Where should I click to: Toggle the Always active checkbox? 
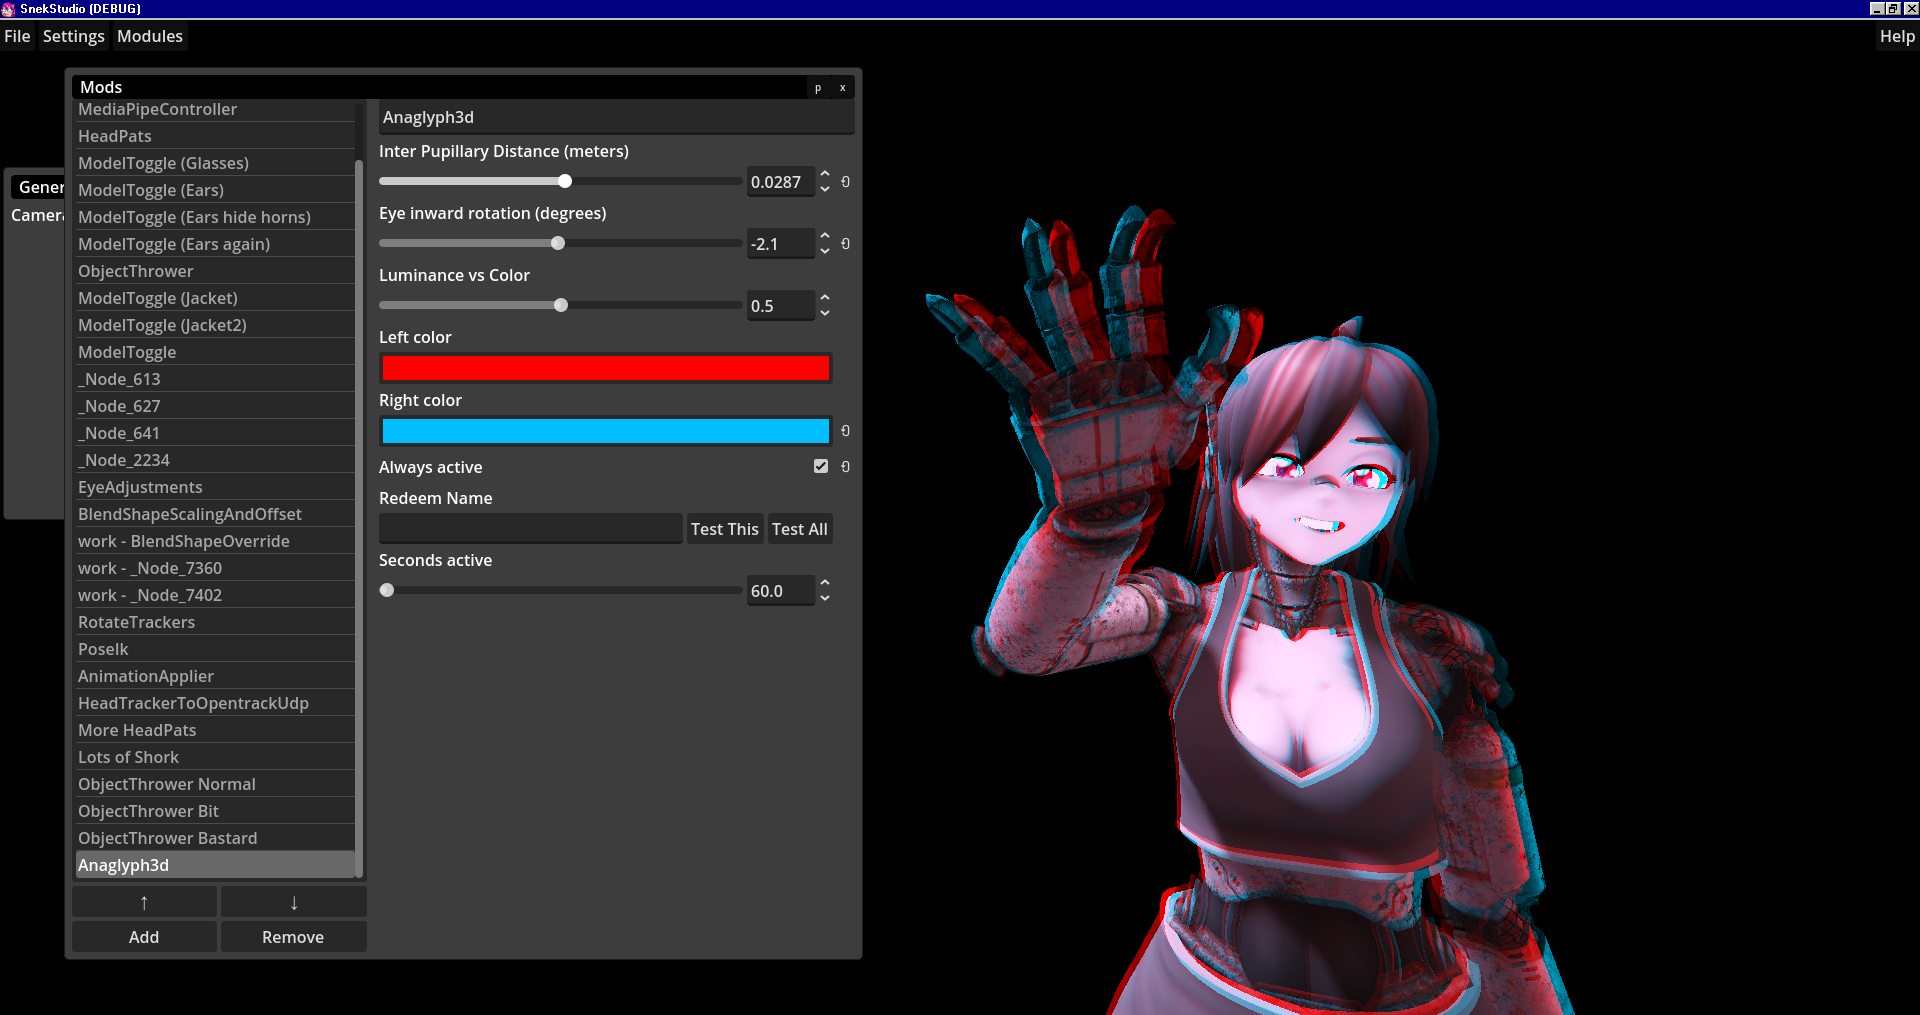821,467
